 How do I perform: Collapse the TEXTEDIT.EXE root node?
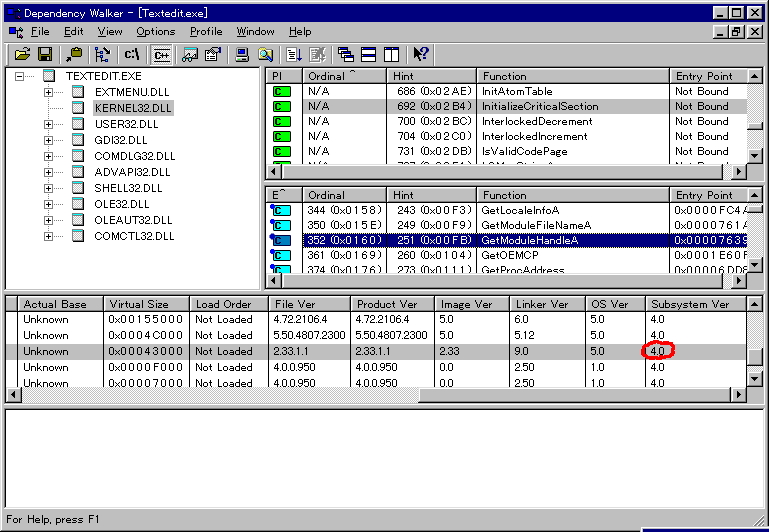19,76
